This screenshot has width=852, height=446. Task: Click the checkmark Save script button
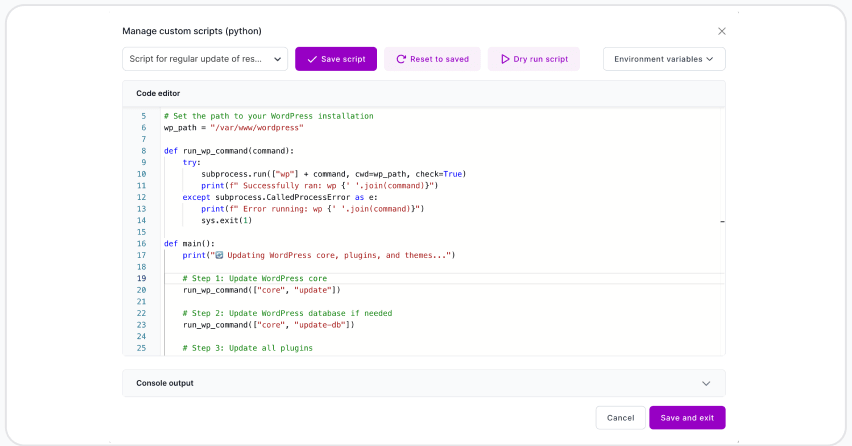coord(312,59)
